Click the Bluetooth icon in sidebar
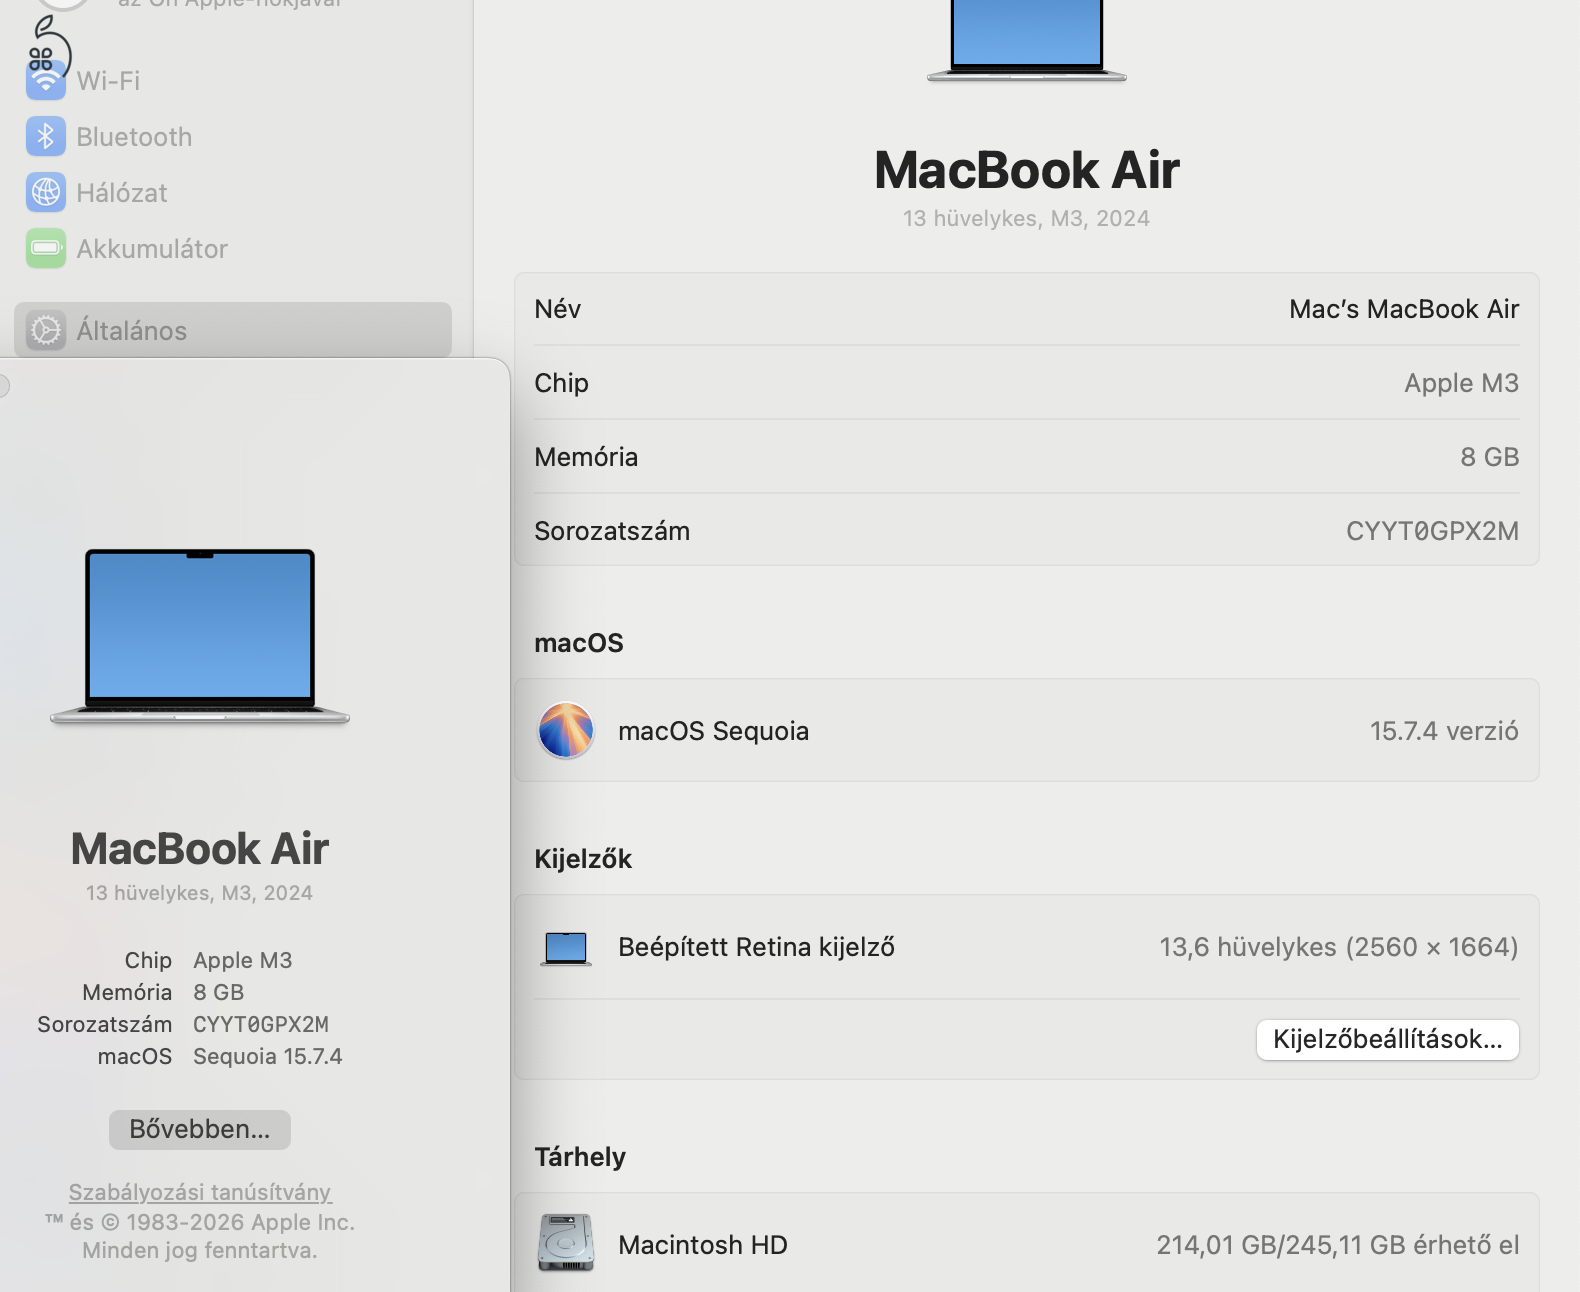 pos(46,137)
